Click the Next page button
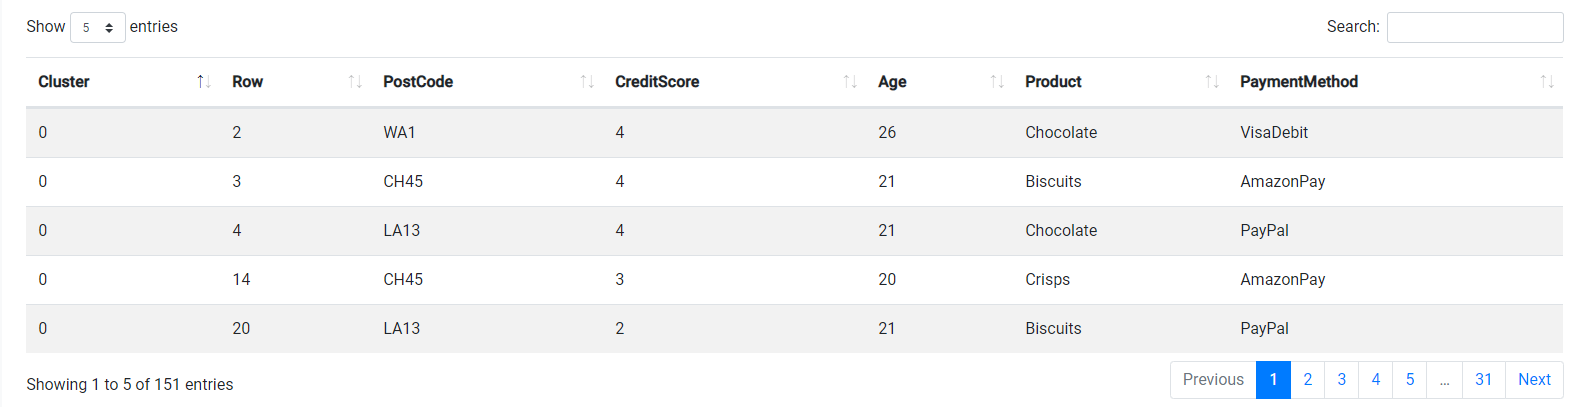This screenshot has height=407, width=1572. coord(1534,380)
